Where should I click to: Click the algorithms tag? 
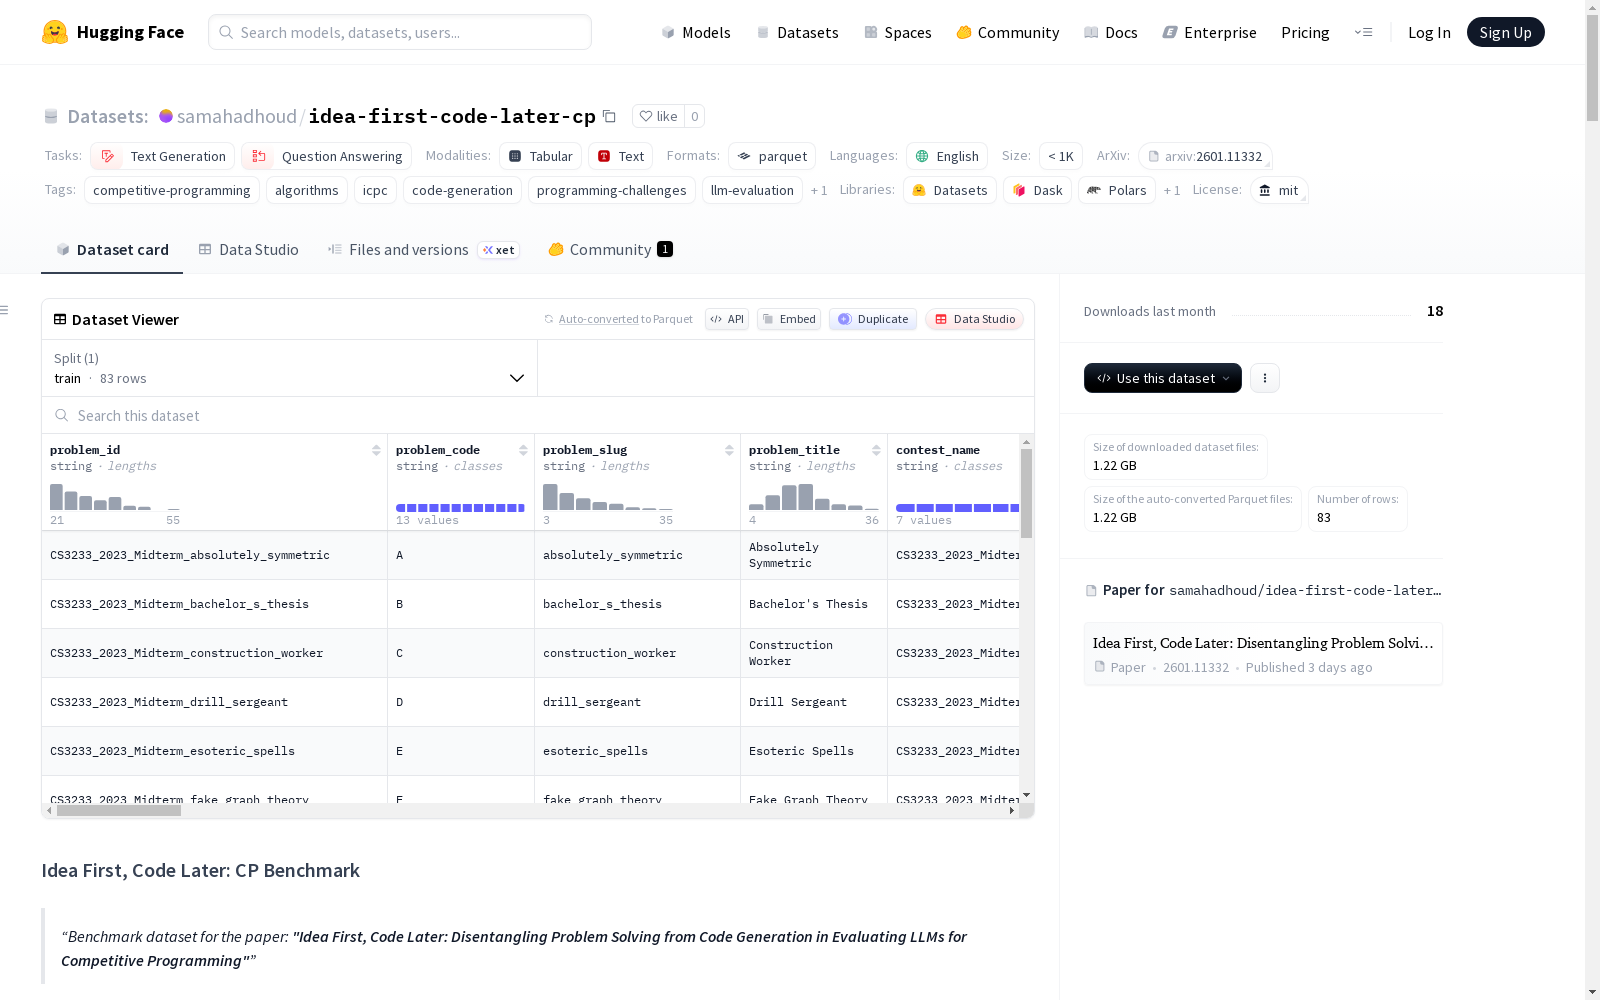(x=307, y=190)
